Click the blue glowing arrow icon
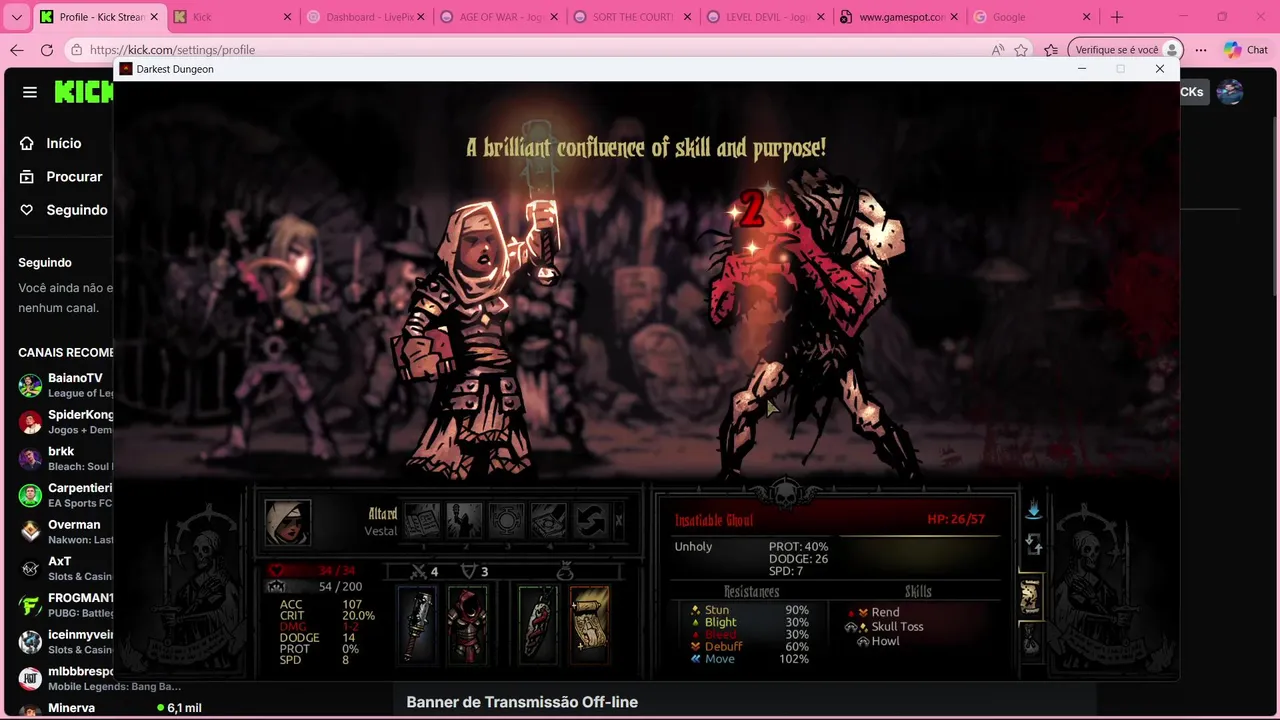Image resolution: width=1280 pixels, height=720 pixels. 1033,510
